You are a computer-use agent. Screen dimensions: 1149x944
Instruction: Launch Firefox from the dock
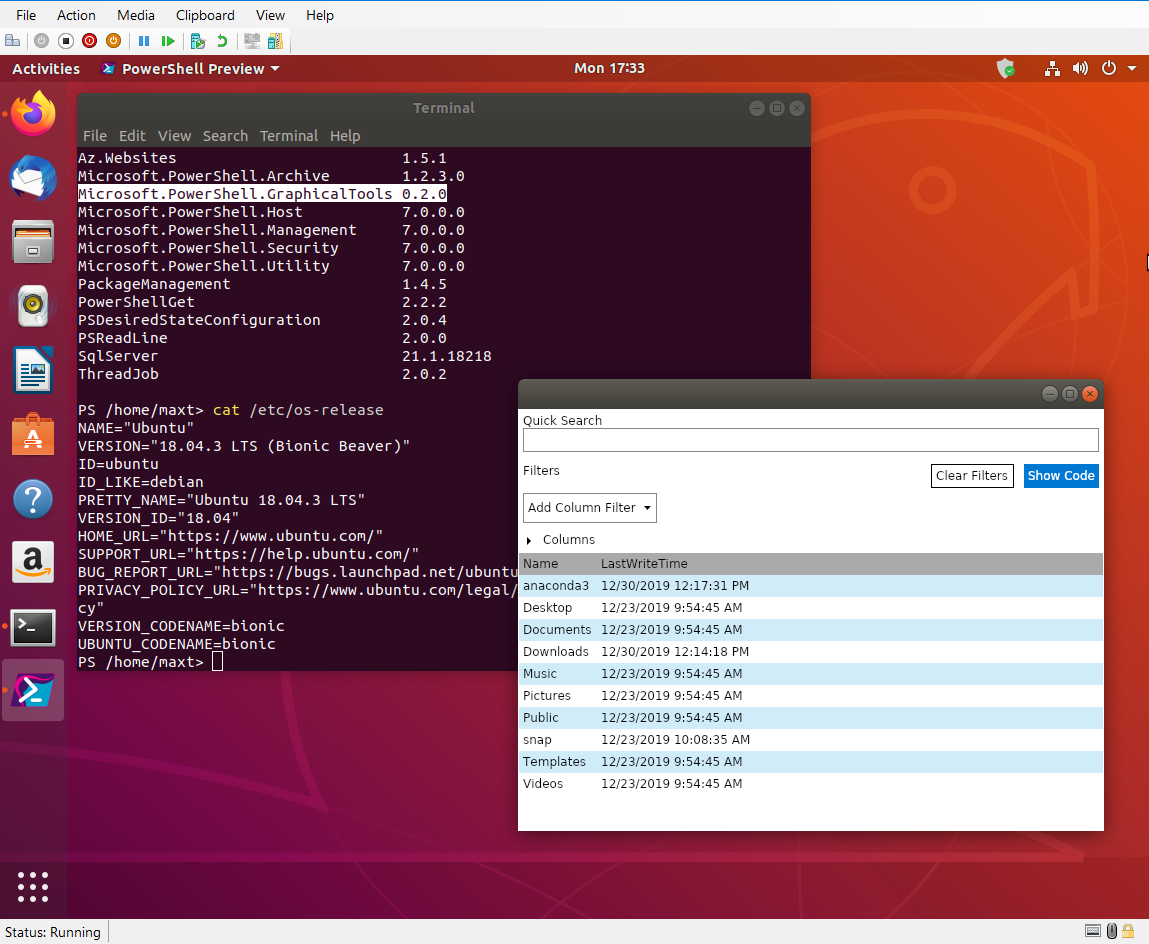pos(33,114)
